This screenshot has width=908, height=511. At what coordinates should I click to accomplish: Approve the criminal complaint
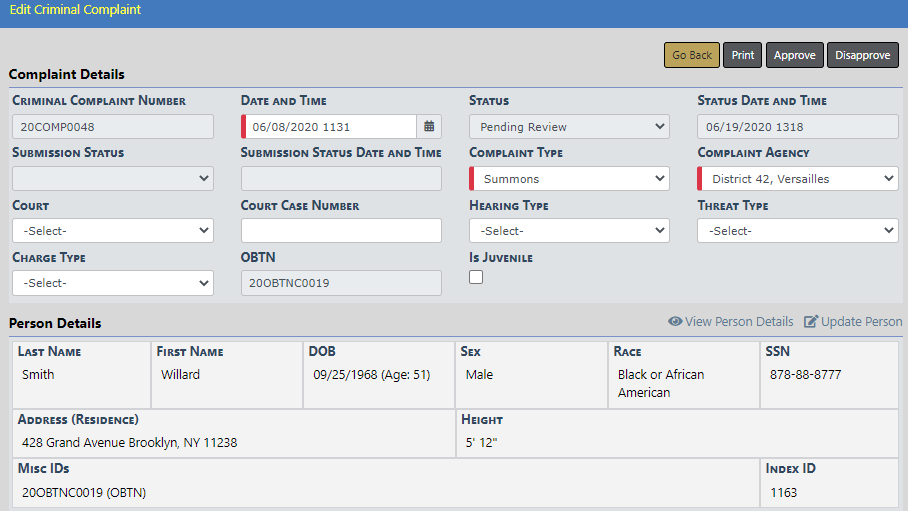tap(794, 56)
